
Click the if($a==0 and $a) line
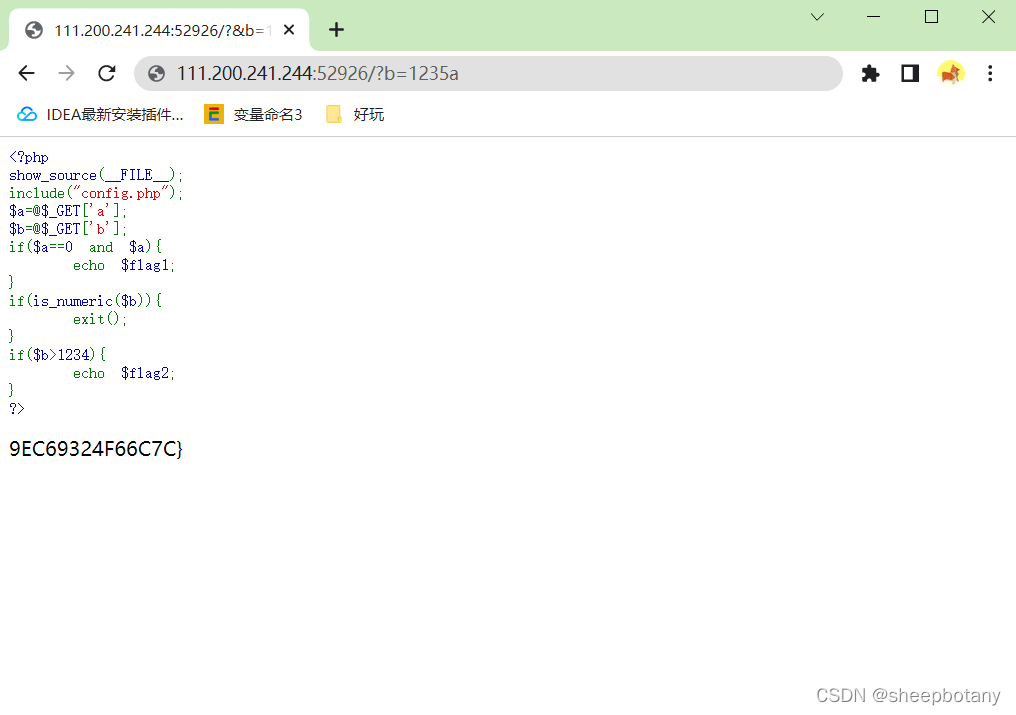[x=85, y=247]
